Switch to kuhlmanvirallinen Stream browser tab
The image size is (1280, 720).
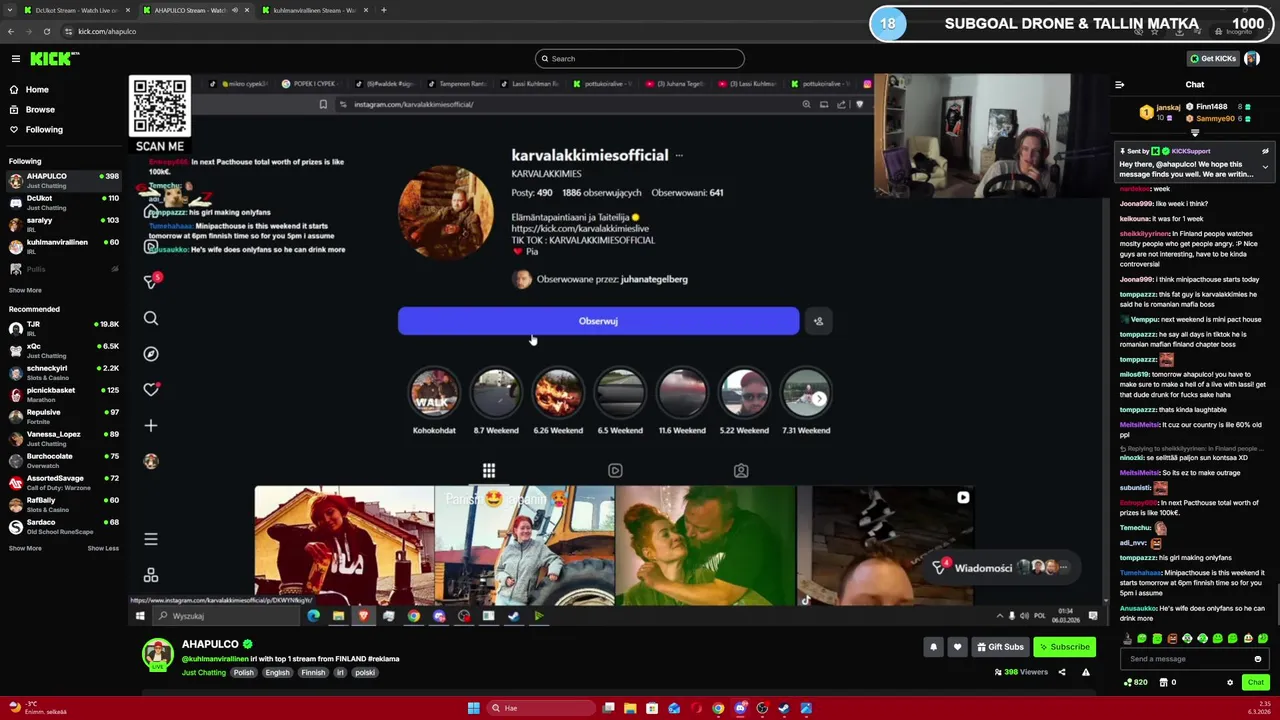pyautogui.click(x=314, y=10)
